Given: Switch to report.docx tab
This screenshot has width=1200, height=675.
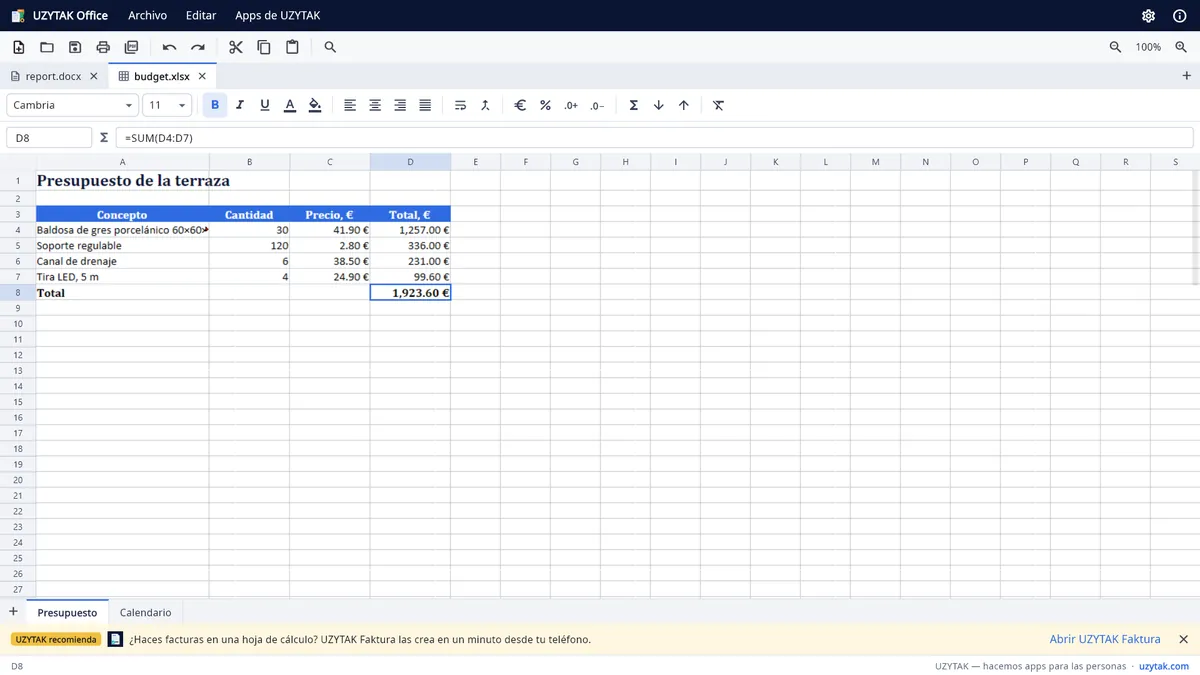Looking at the screenshot, I should pos(54,76).
